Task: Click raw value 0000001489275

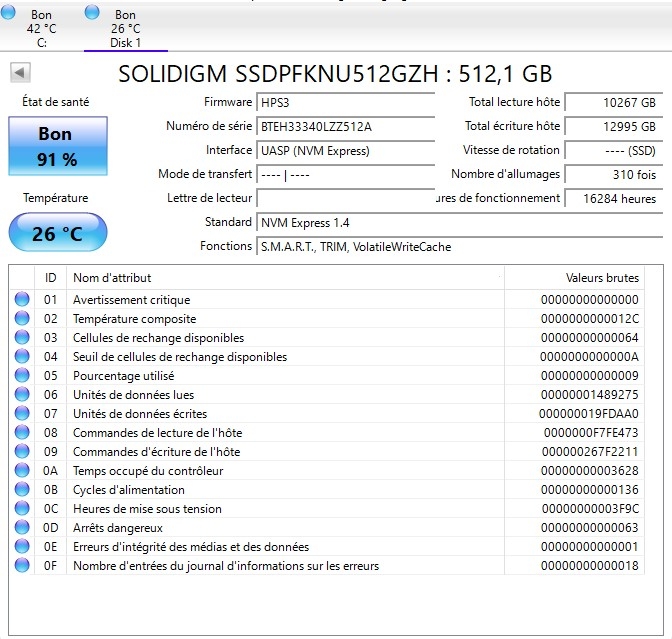Action: click(590, 395)
